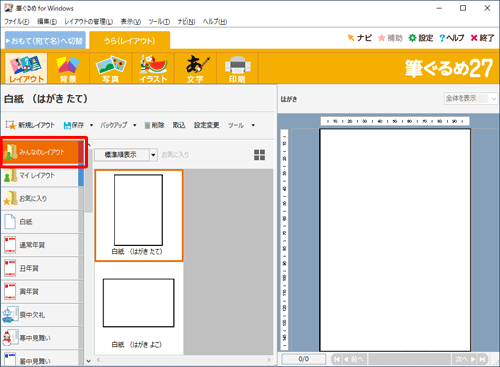Viewport: 500px width, 367px height.
Task: Click the 終了 exit button
Action: [482, 38]
